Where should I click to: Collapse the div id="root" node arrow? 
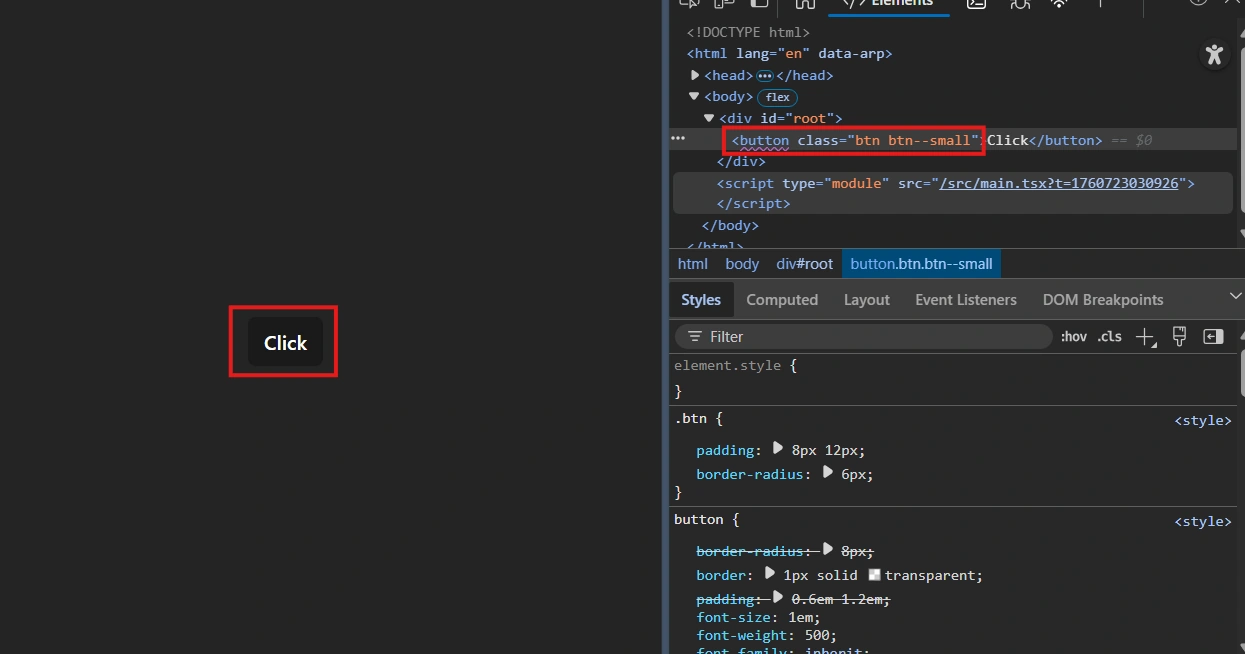pos(709,118)
